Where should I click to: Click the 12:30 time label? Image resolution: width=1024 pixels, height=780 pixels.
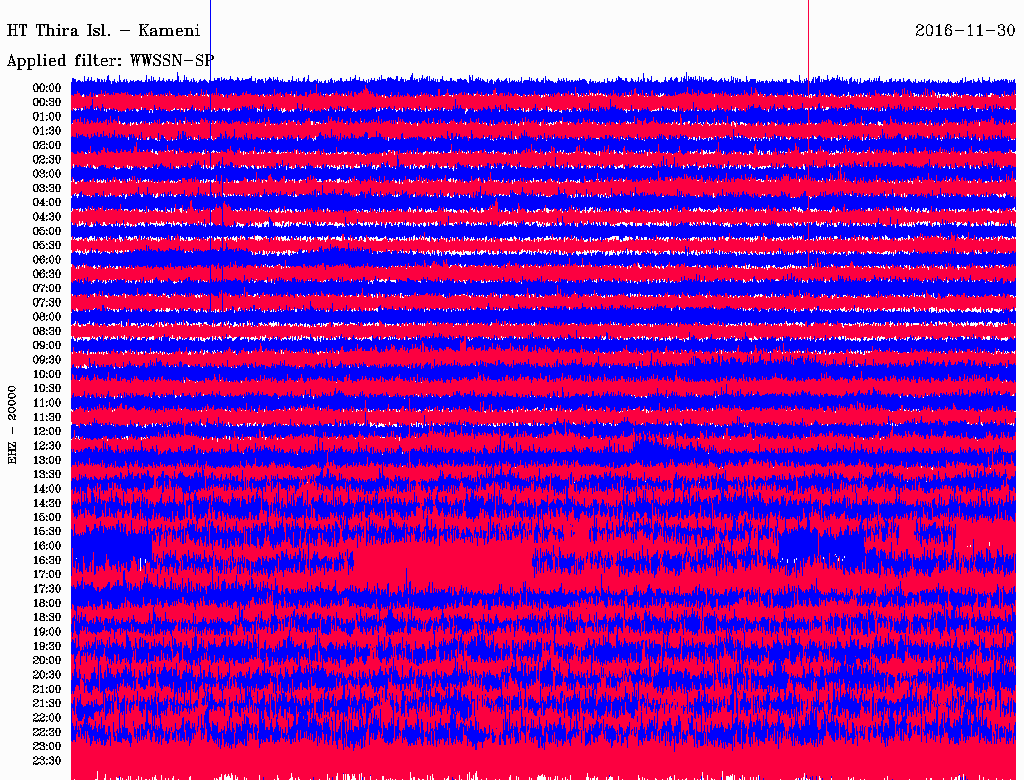(47, 446)
